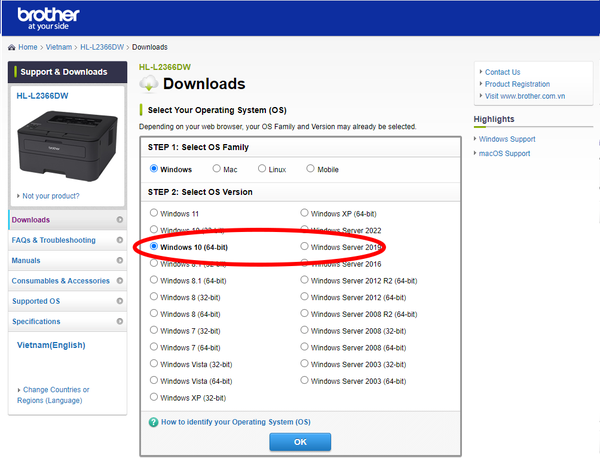The image size is (600, 458).
Task: Click HL-L2366DW title in sidebar
Action: (x=42, y=96)
